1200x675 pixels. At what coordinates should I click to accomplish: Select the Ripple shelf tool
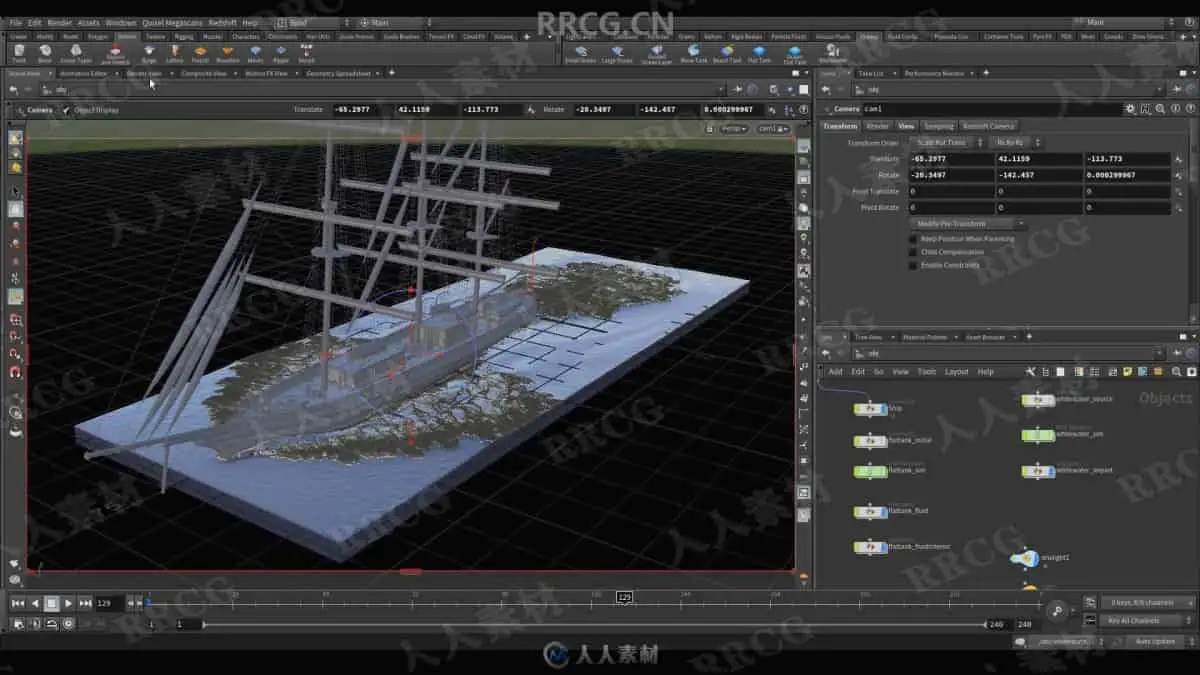[x=280, y=53]
